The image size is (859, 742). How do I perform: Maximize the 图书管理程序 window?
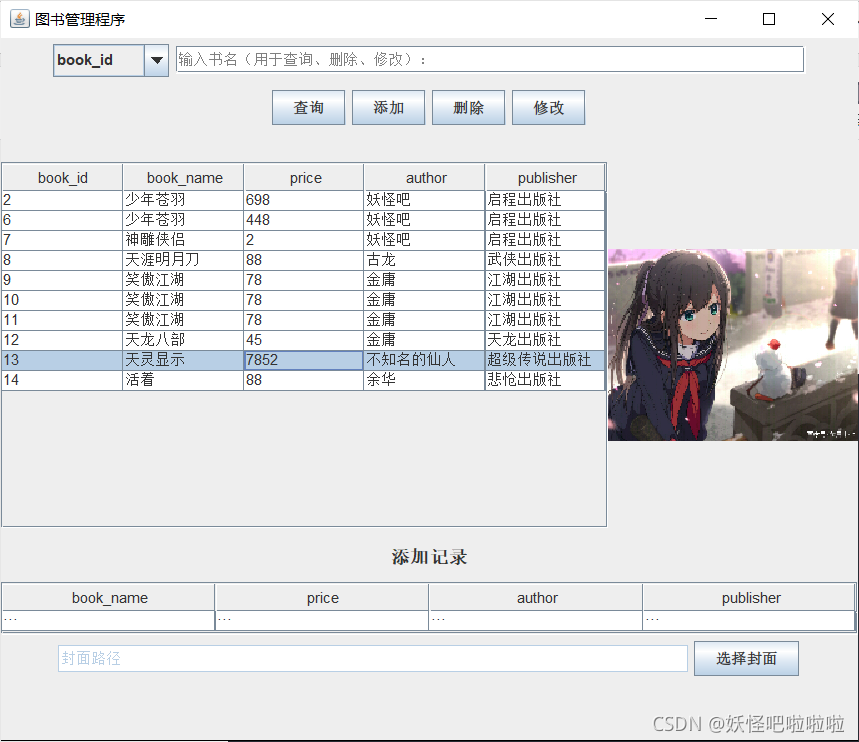point(769,19)
